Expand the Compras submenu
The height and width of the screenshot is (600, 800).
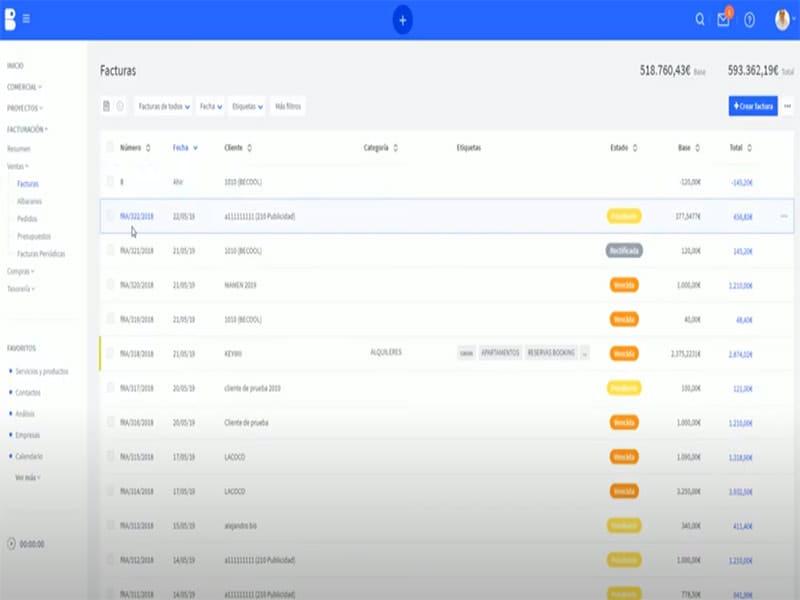[x=20, y=271]
